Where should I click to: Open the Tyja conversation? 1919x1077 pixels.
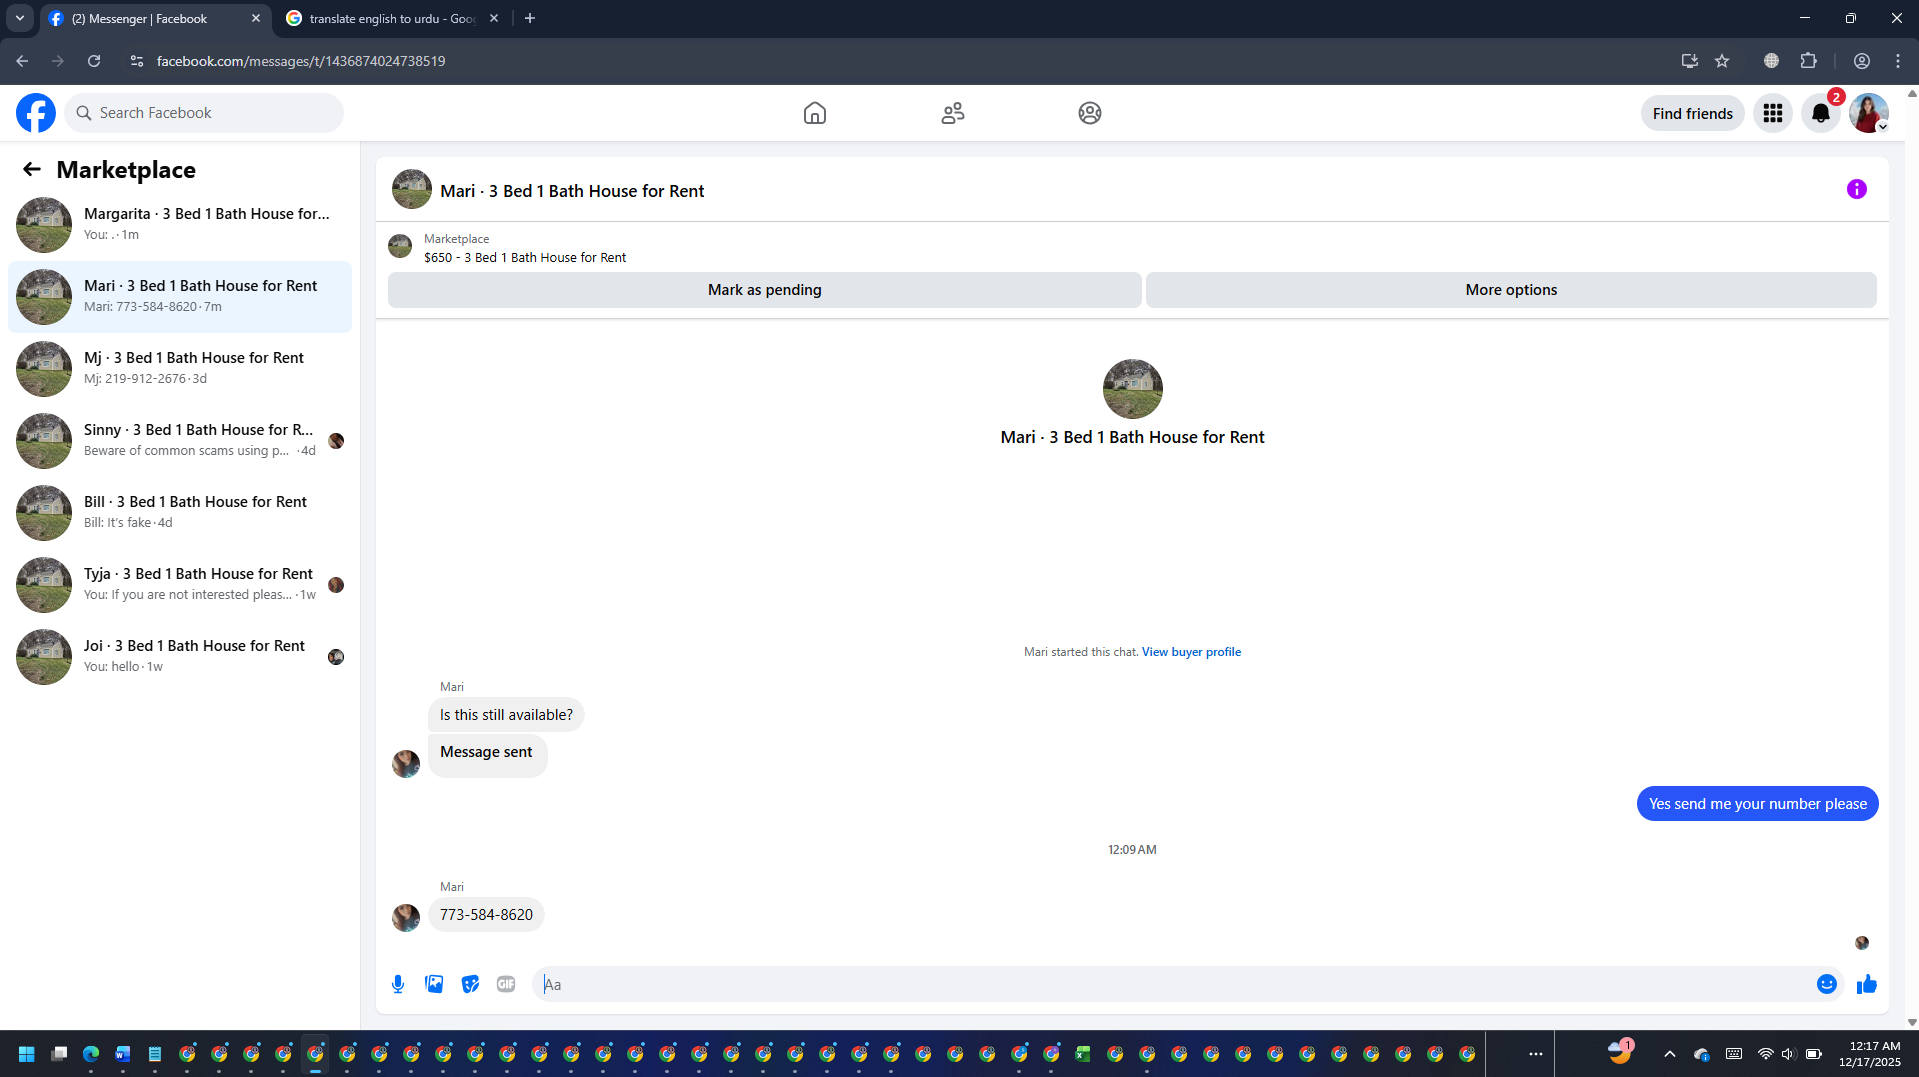[x=180, y=585]
